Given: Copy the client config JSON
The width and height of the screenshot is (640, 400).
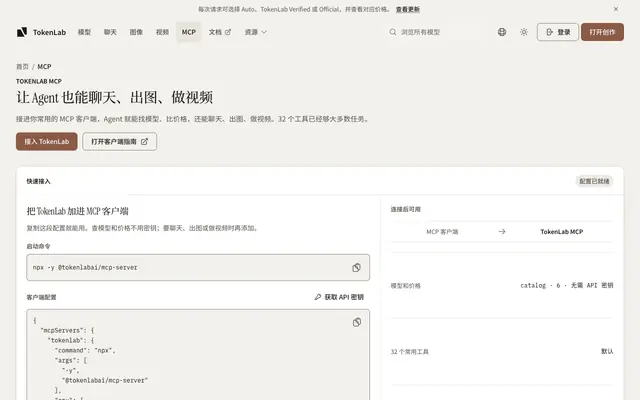Looking at the screenshot, I should coord(357,322).
